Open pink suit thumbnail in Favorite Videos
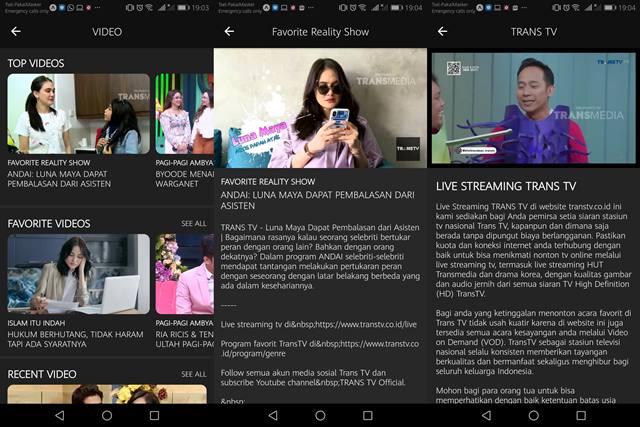The width and height of the screenshot is (640, 427). (184, 274)
